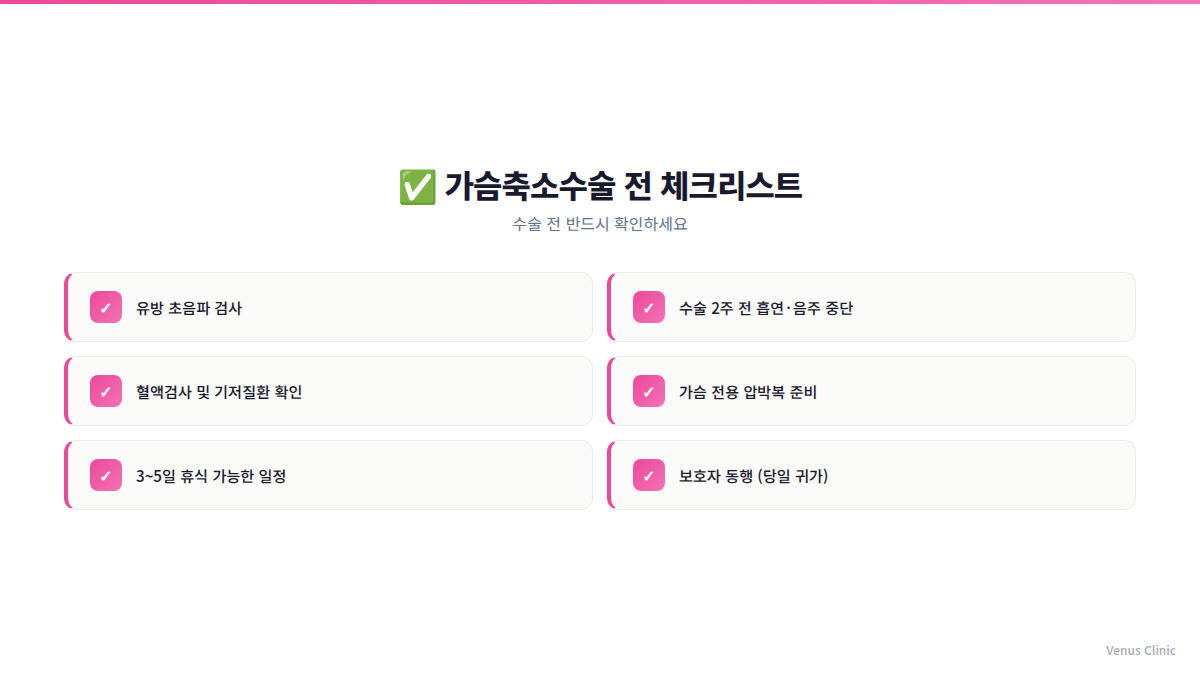Uncheck the 보호자 동행 (당일 귀가) checkbox

click(x=649, y=475)
